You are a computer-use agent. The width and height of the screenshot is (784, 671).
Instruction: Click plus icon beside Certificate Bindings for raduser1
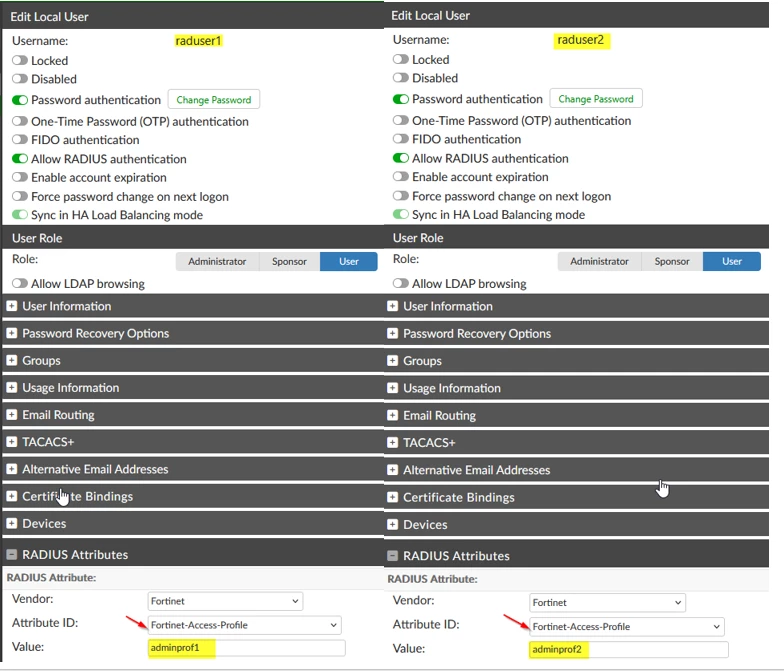12,496
